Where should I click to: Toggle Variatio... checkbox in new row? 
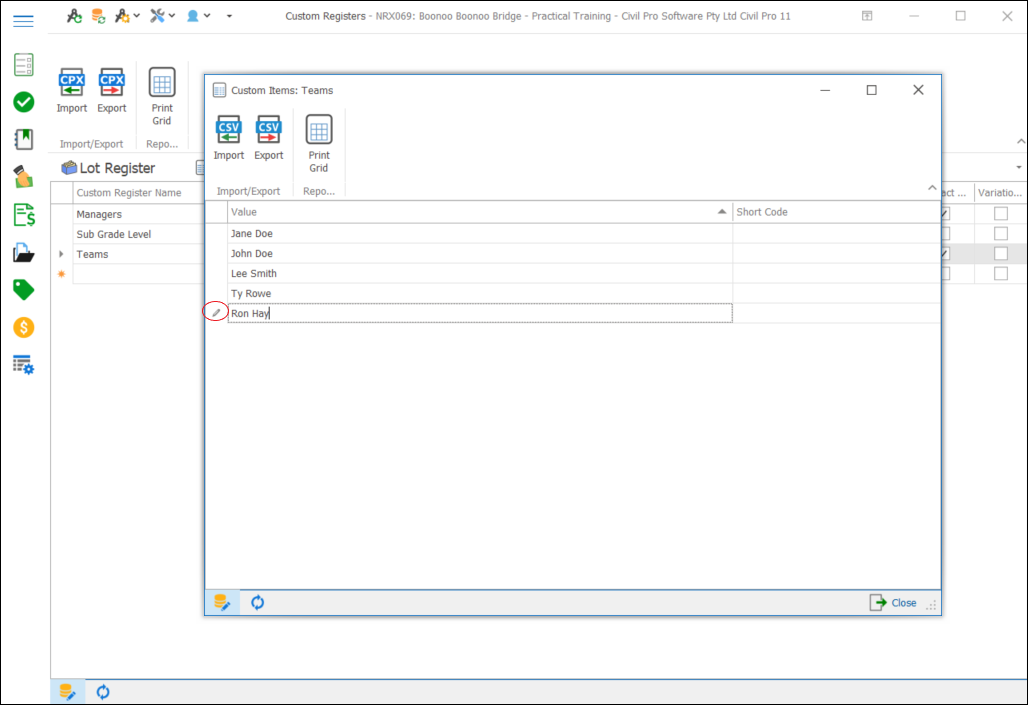pos(1000,273)
